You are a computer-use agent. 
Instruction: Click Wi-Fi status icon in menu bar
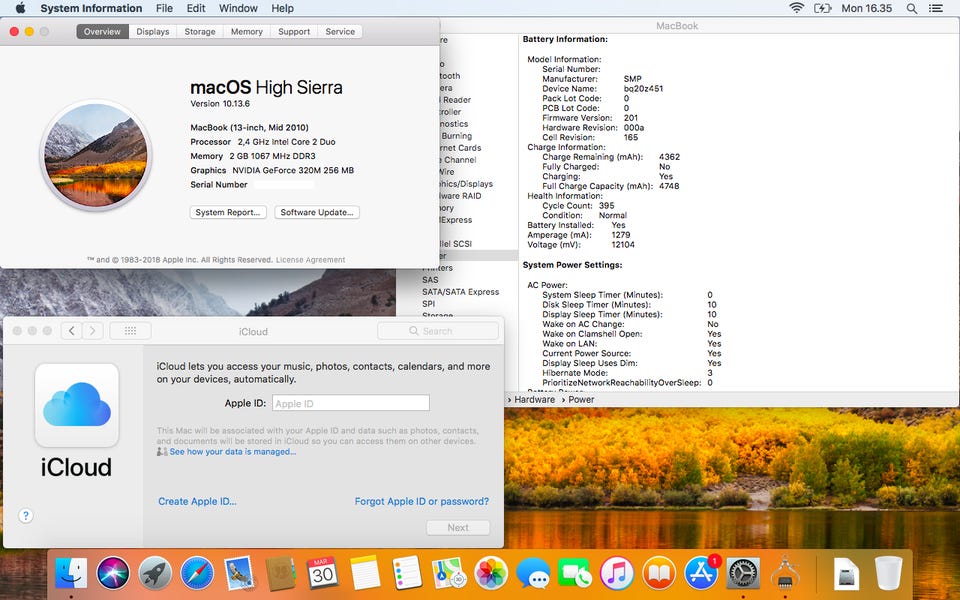[x=797, y=8]
